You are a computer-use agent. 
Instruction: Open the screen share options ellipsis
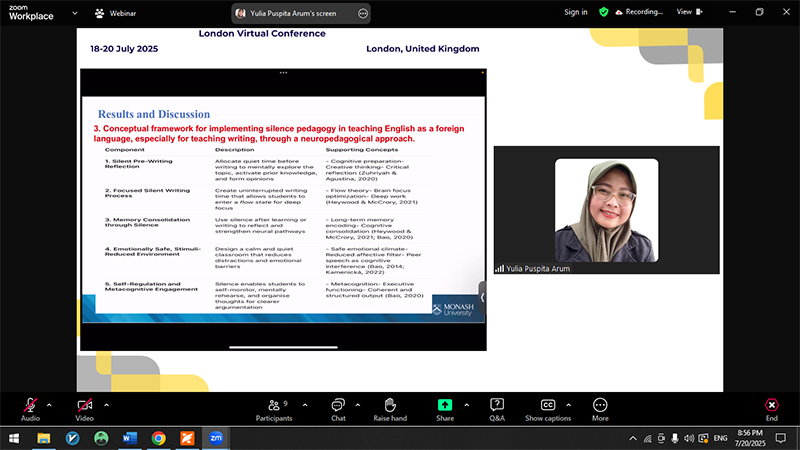(x=363, y=13)
